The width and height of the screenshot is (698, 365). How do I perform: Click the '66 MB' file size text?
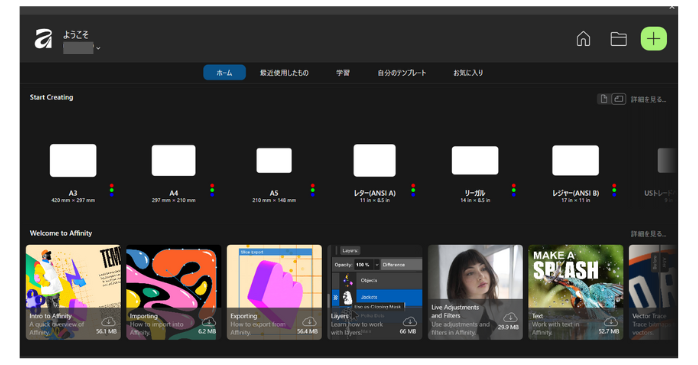click(408, 331)
